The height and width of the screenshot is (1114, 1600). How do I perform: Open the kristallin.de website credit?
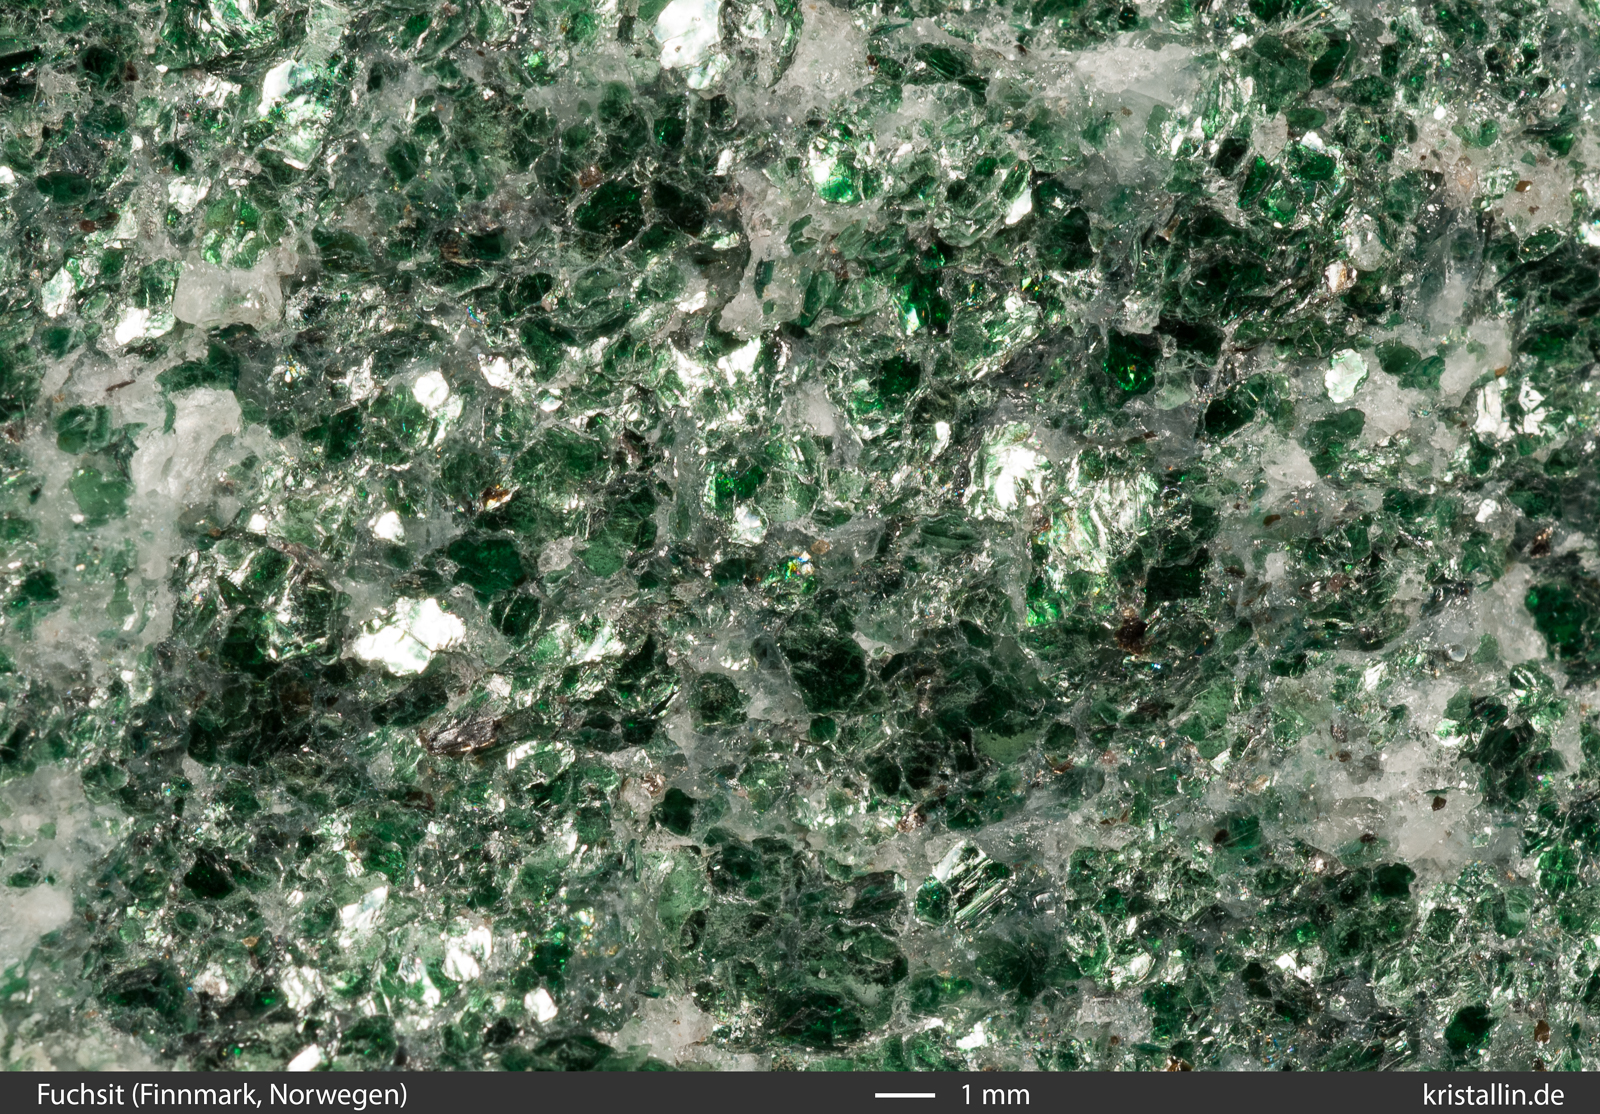click(x=1492, y=1094)
